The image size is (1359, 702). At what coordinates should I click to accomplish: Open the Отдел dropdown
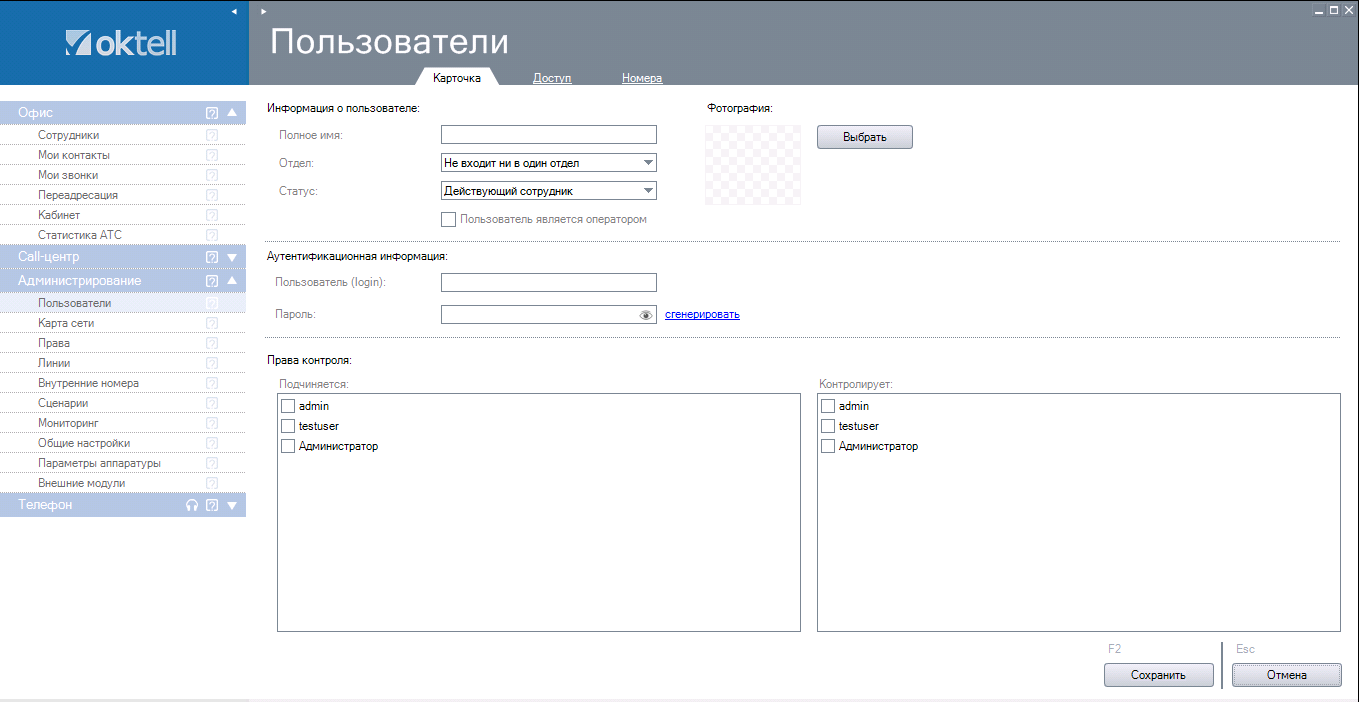[x=548, y=163]
